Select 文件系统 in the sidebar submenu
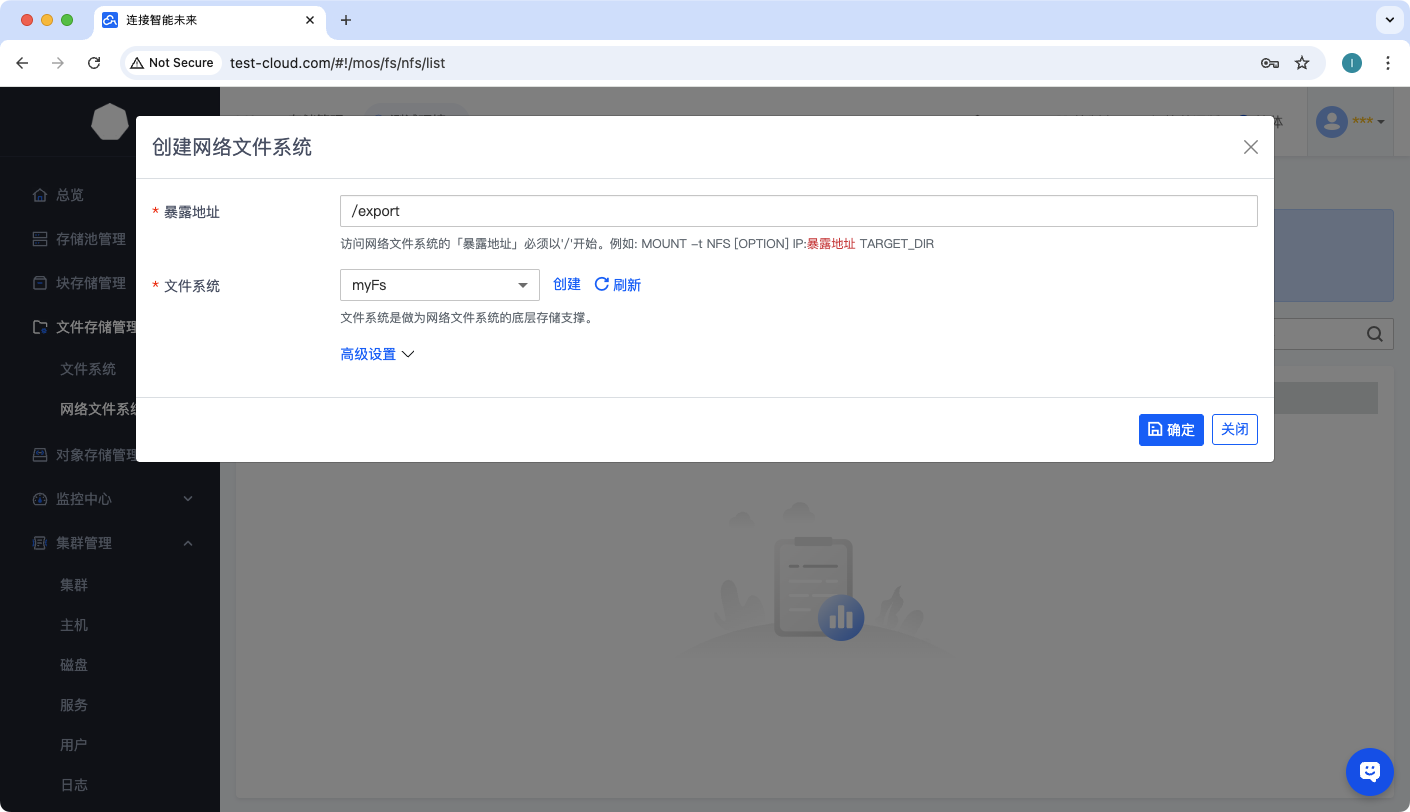The height and width of the screenshot is (812, 1410). [x=88, y=369]
